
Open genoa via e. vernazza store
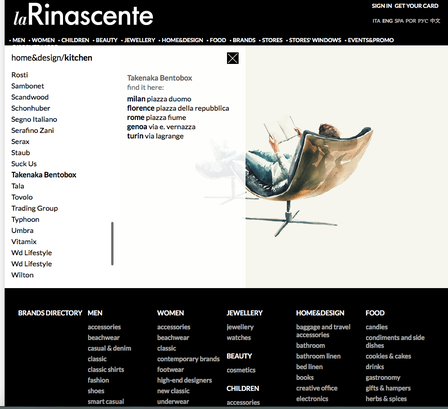point(161,127)
